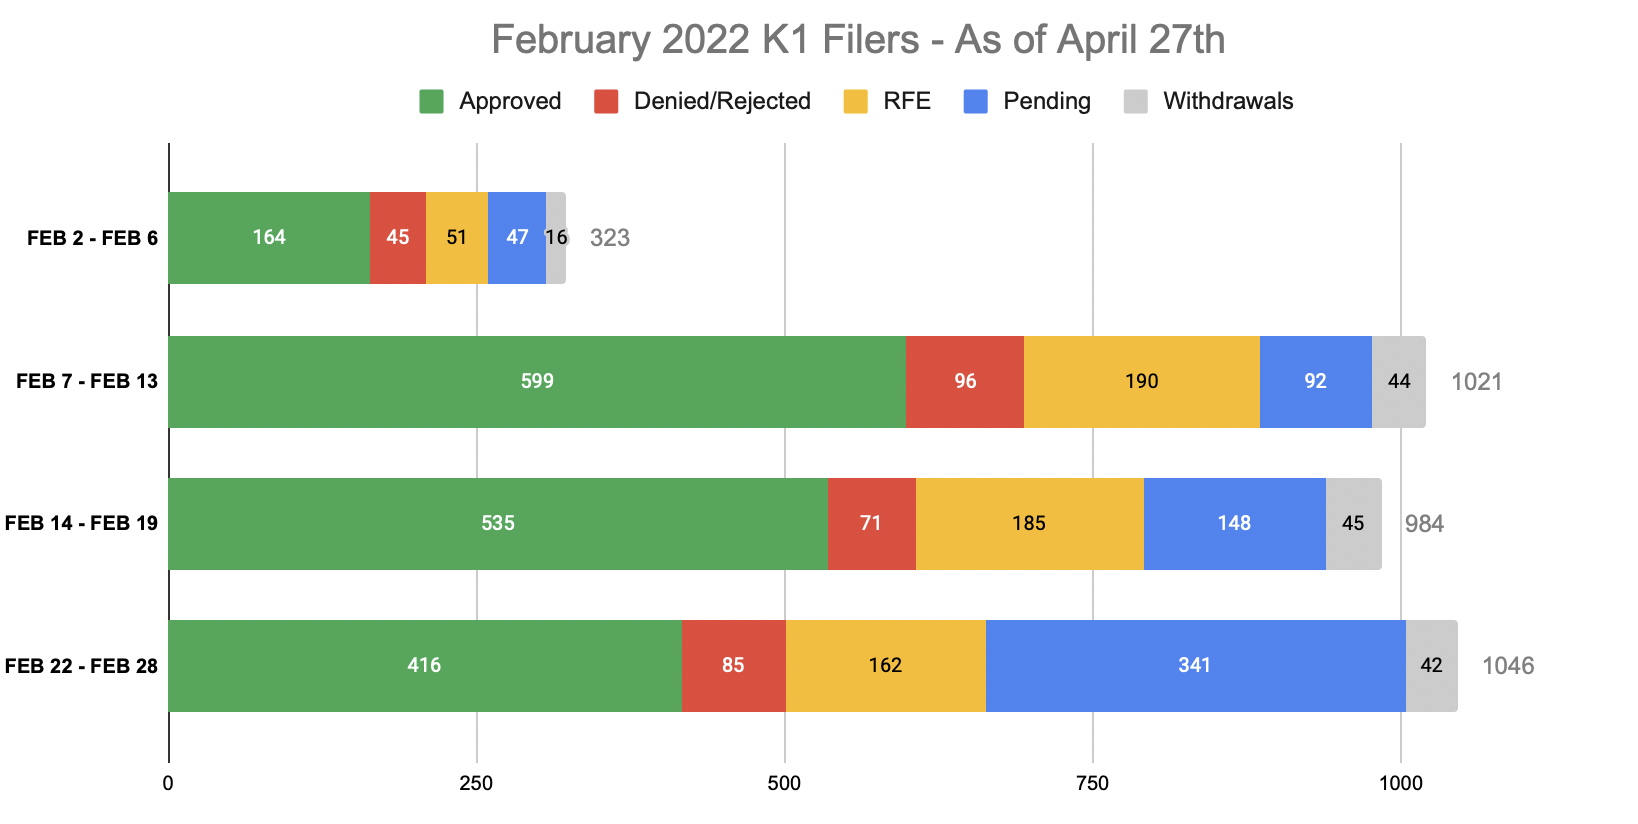The image size is (1638, 824).
Task: Click the 148 pending bar segment
Action: (x=1234, y=524)
